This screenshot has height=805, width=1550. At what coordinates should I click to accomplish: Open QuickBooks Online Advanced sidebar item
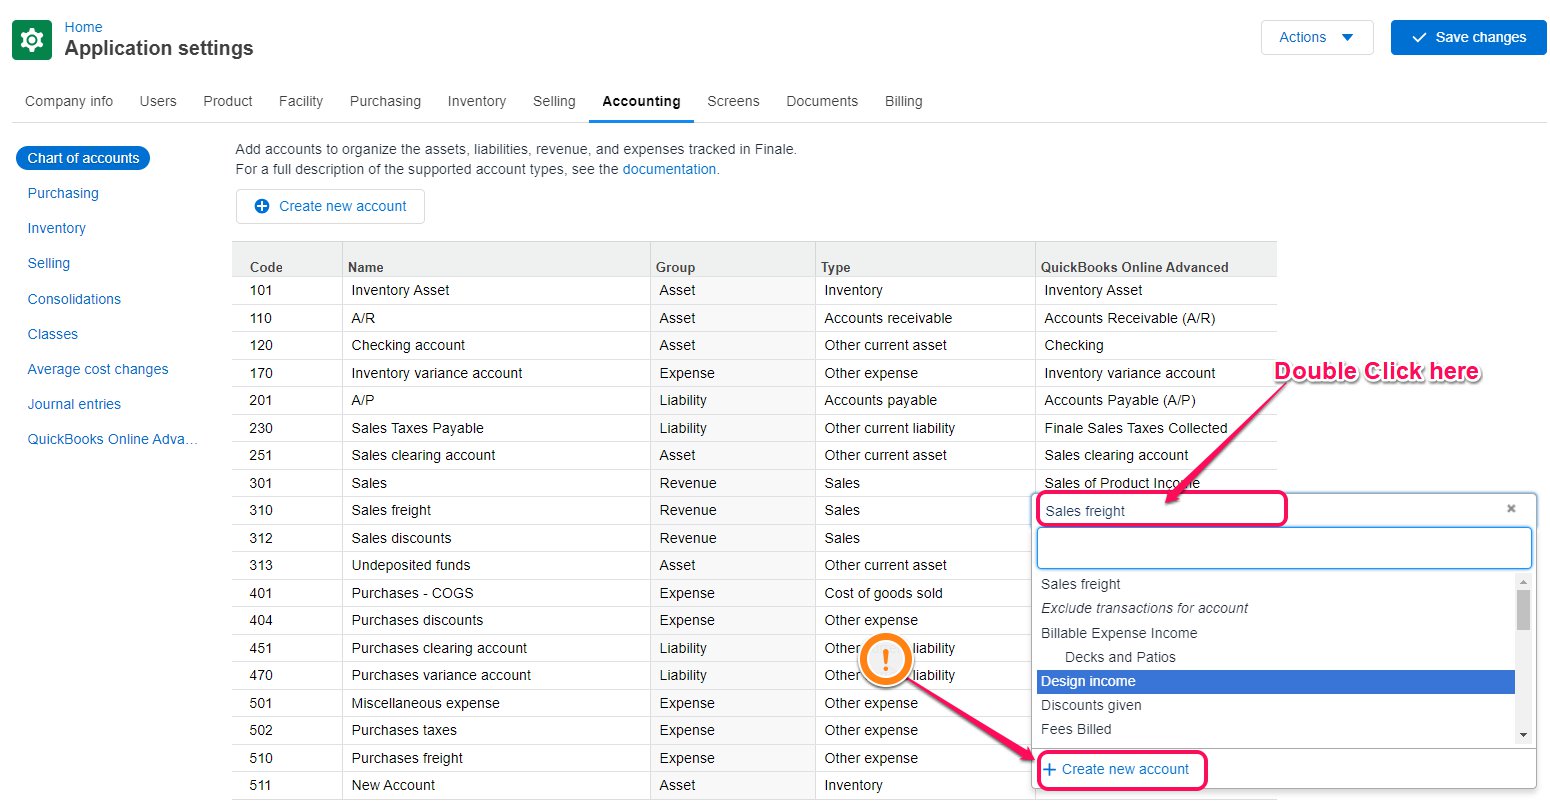coord(113,439)
